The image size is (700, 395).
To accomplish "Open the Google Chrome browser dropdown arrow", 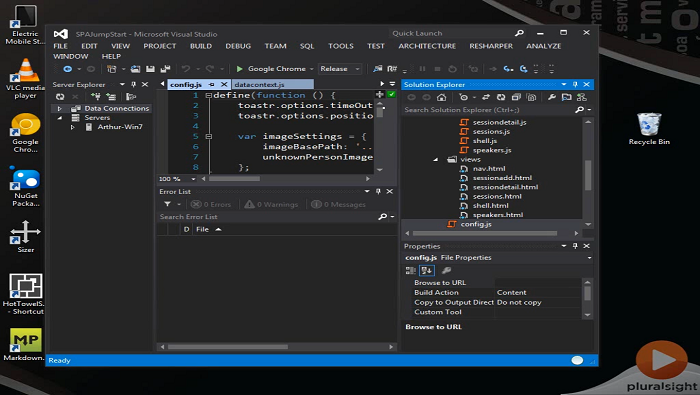I will click(x=312, y=69).
